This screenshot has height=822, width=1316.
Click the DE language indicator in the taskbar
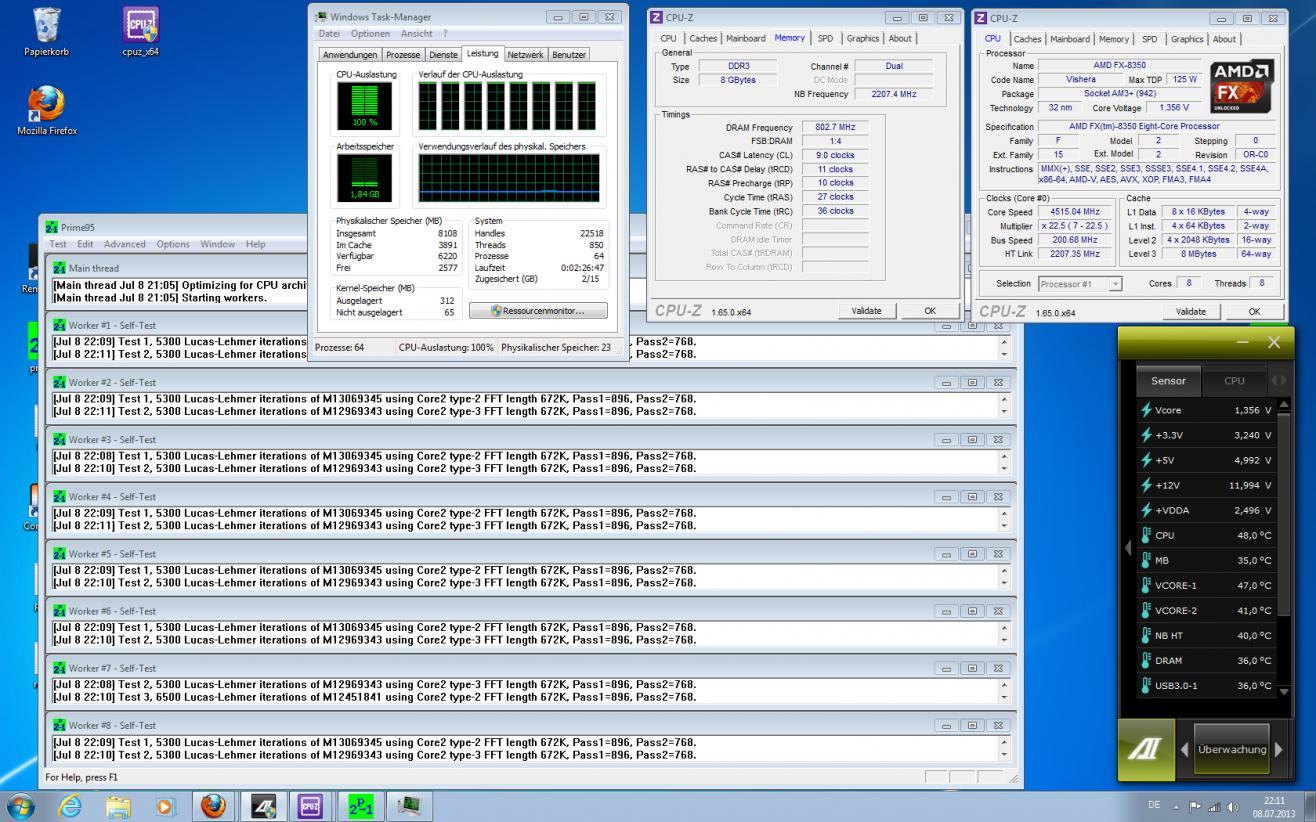click(x=1155, y=806)
